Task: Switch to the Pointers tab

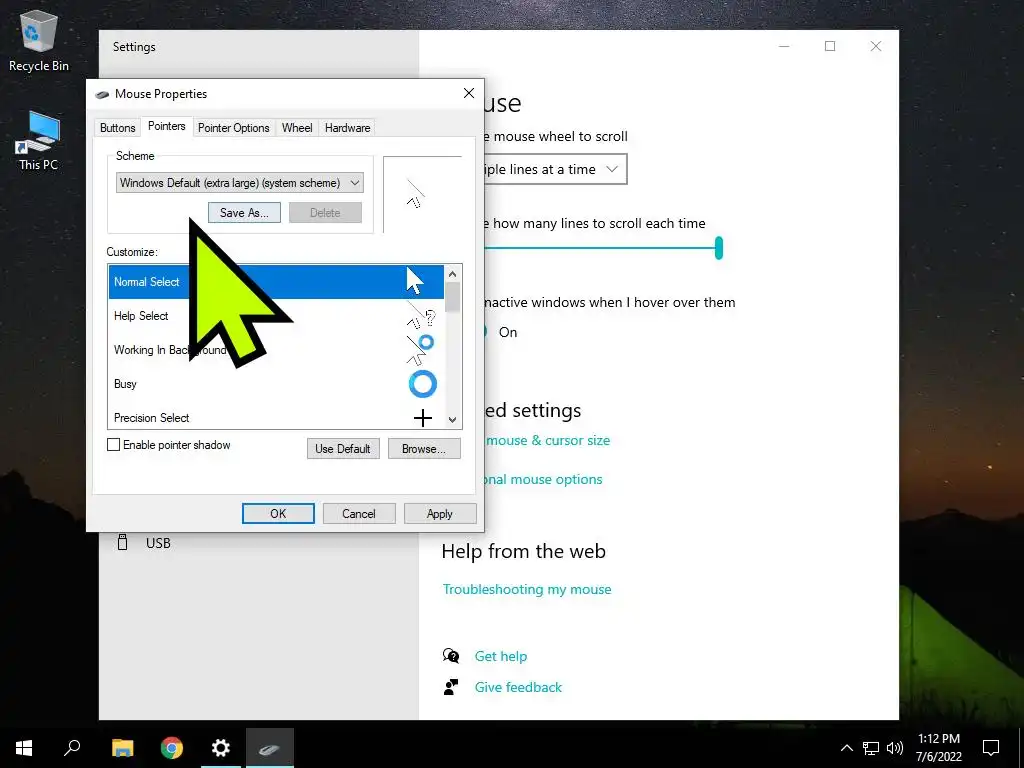Action: pos(167,126)
